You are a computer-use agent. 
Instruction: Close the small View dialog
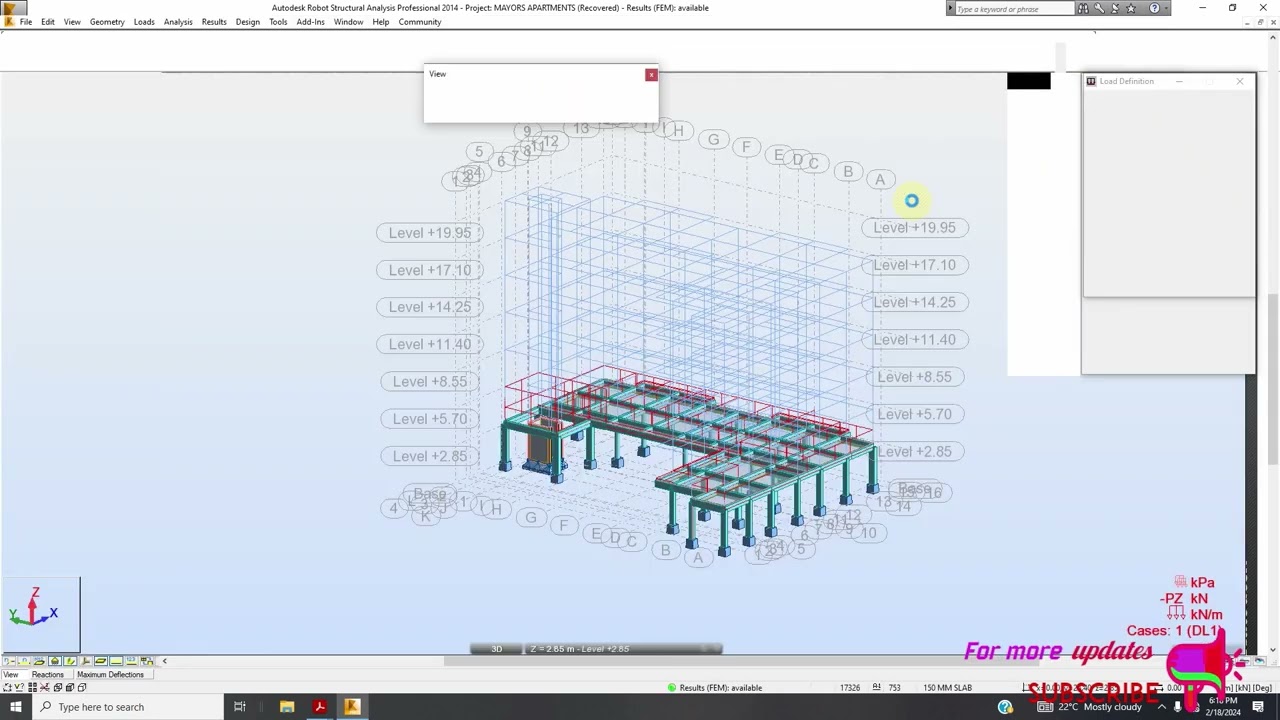click(651, 74)
